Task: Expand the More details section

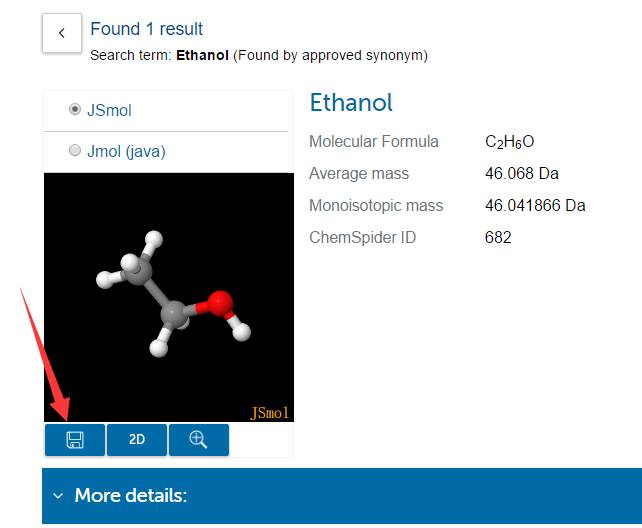Action: (130, 496)
